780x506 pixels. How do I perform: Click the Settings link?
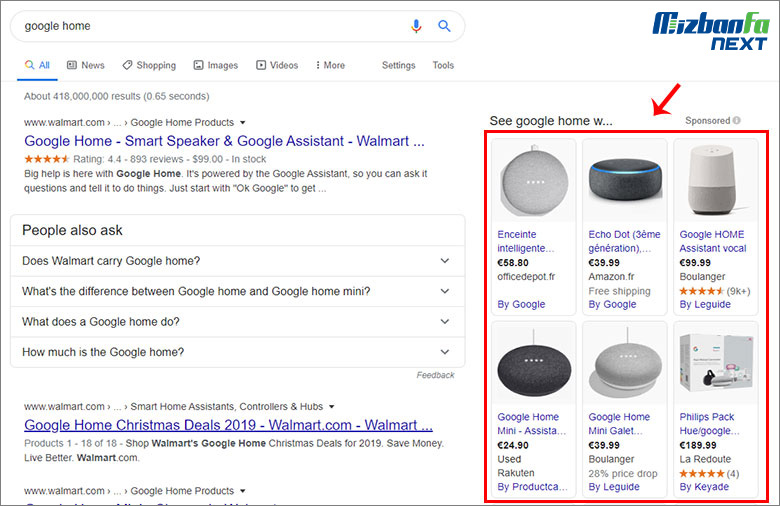click(x=398, y=65)
